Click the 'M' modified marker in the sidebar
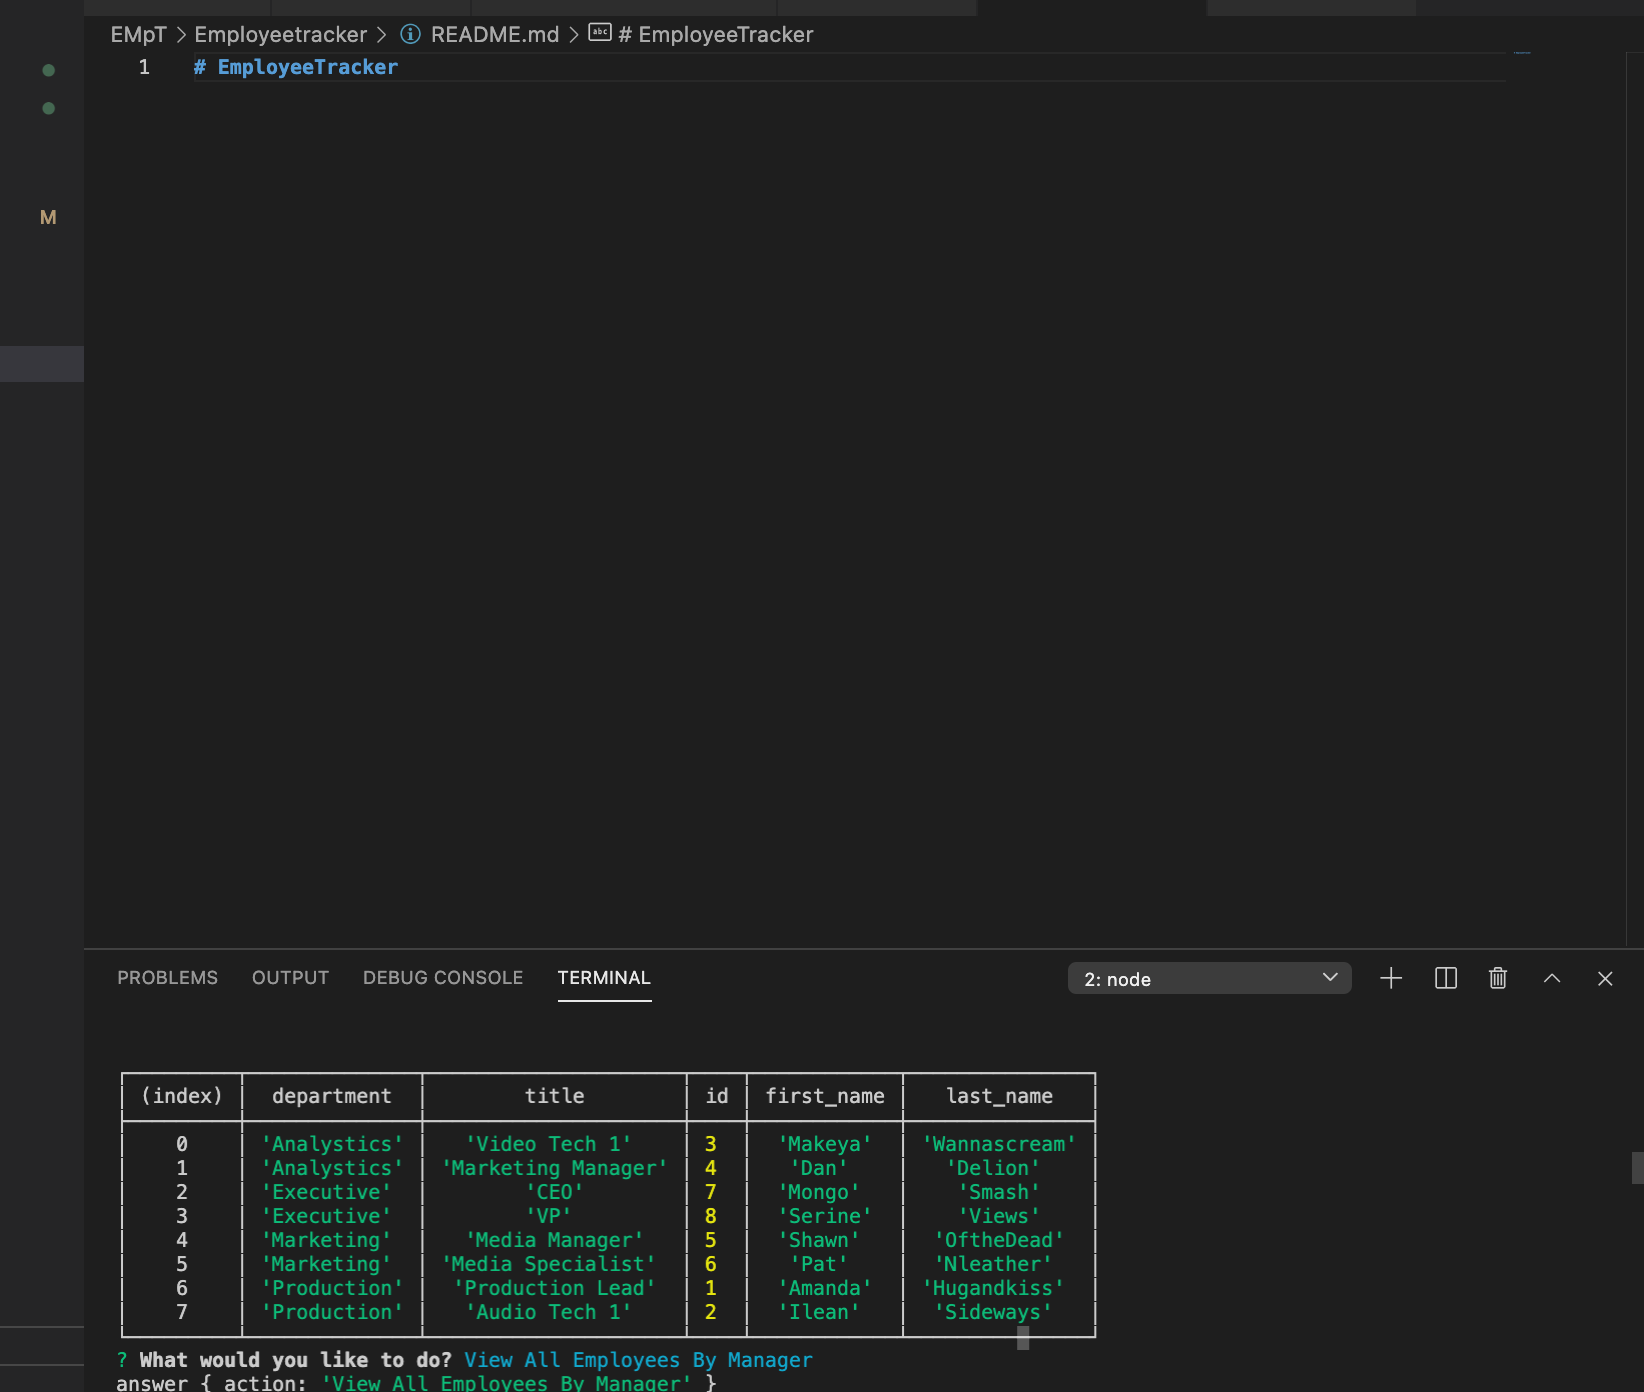 48,217
